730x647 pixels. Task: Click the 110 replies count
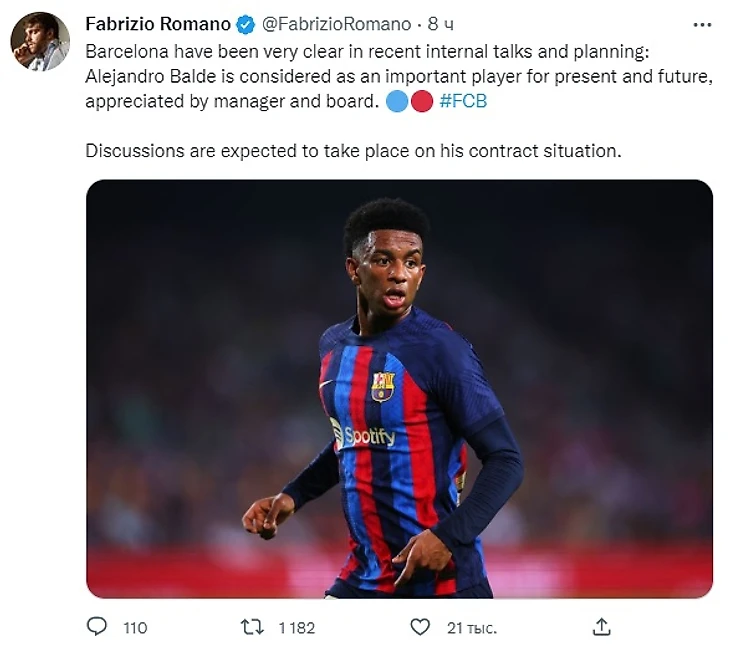pos(135,628)
